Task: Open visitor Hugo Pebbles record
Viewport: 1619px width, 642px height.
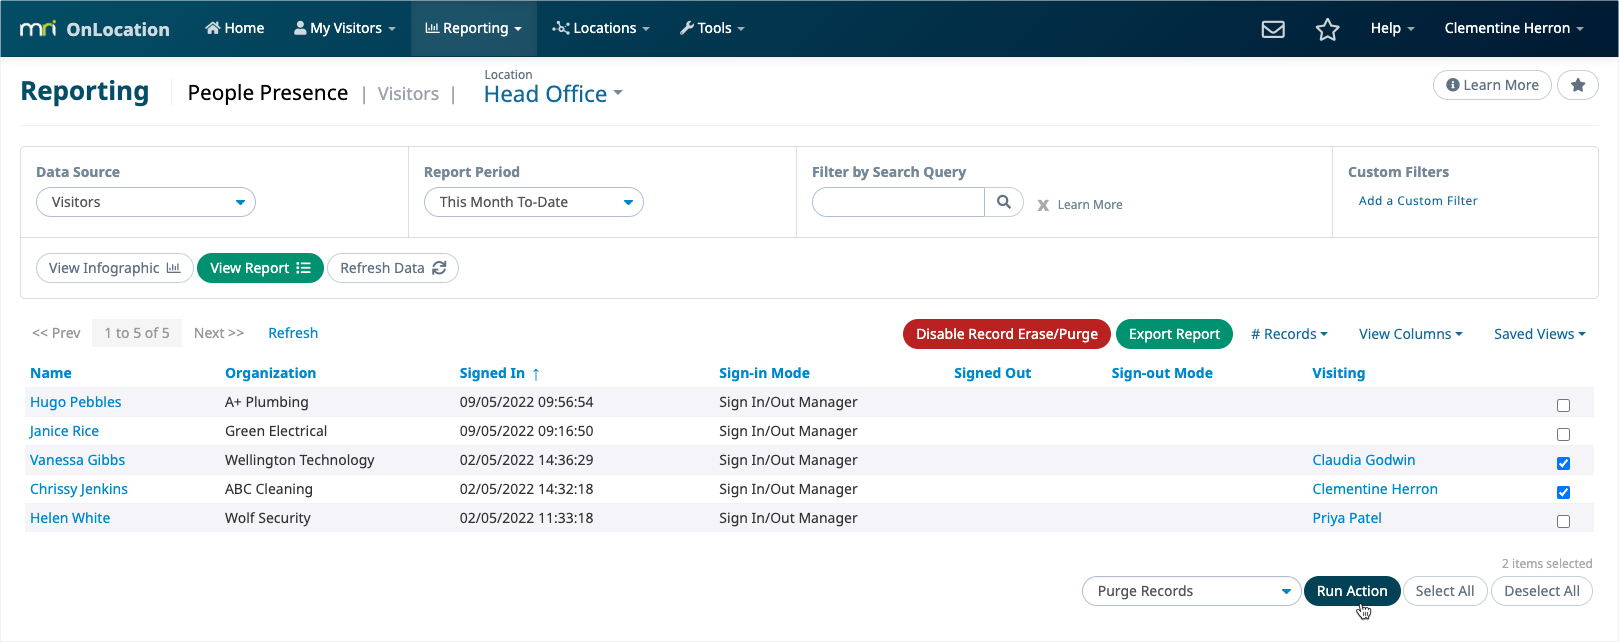Action: [x=76, y=402]
